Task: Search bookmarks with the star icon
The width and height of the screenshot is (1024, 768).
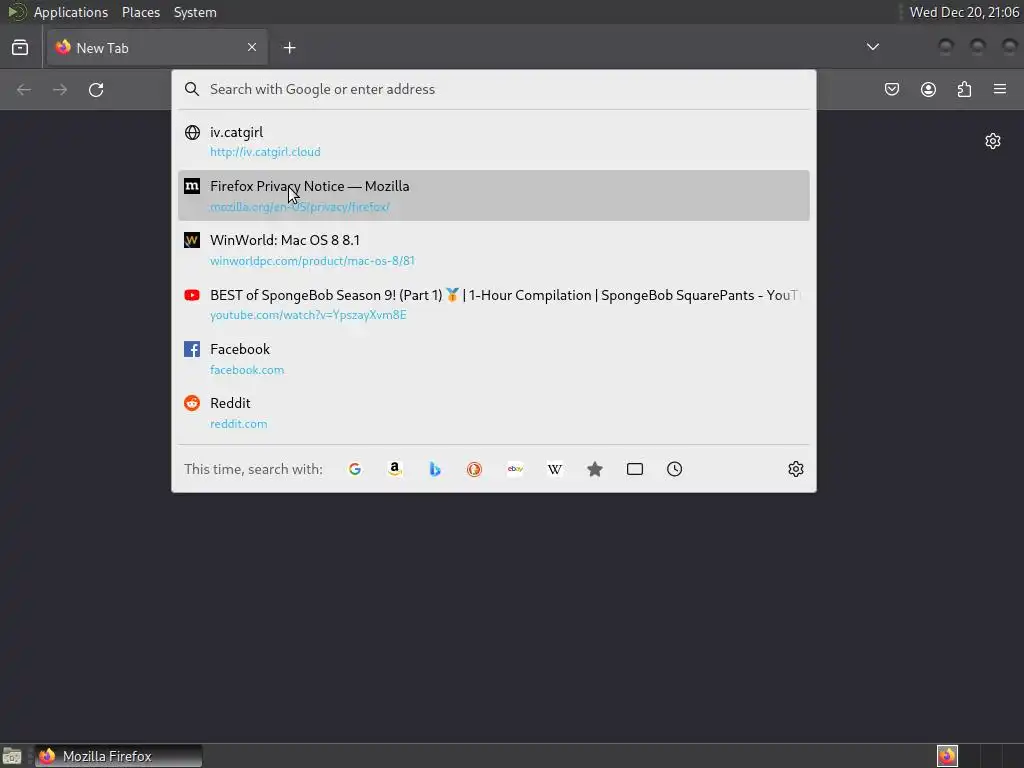Action: point(595,469)
